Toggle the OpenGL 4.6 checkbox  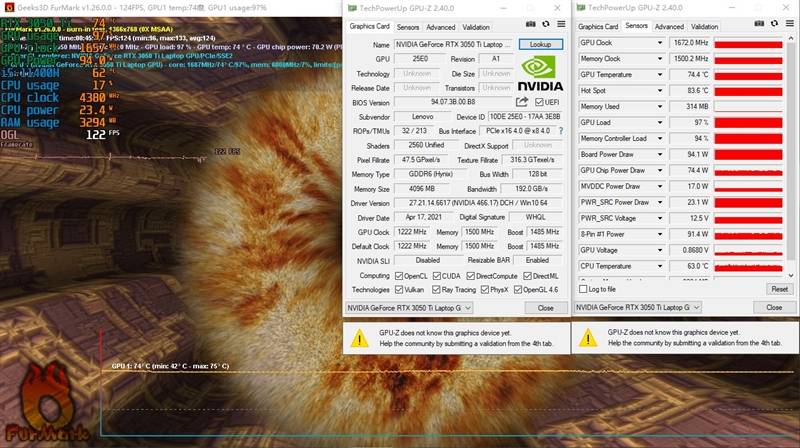pyautogui.click(x=518, y=289)
